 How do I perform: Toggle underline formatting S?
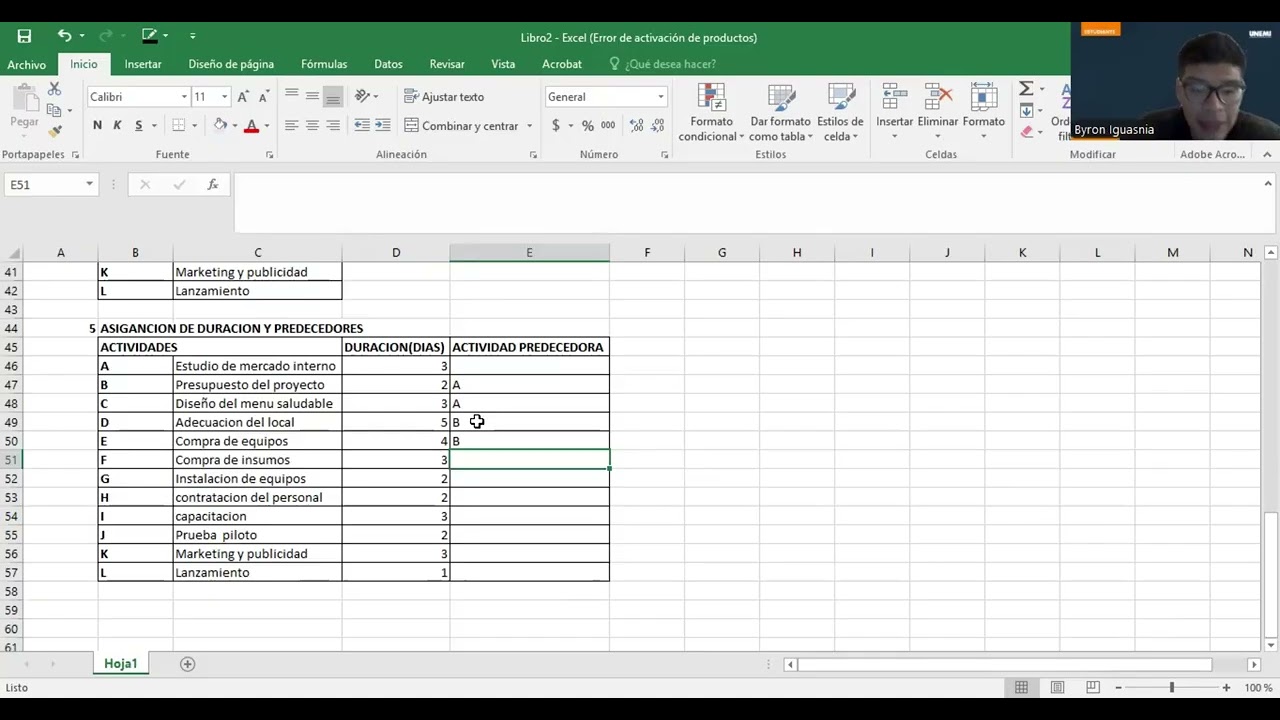point(138,125)
